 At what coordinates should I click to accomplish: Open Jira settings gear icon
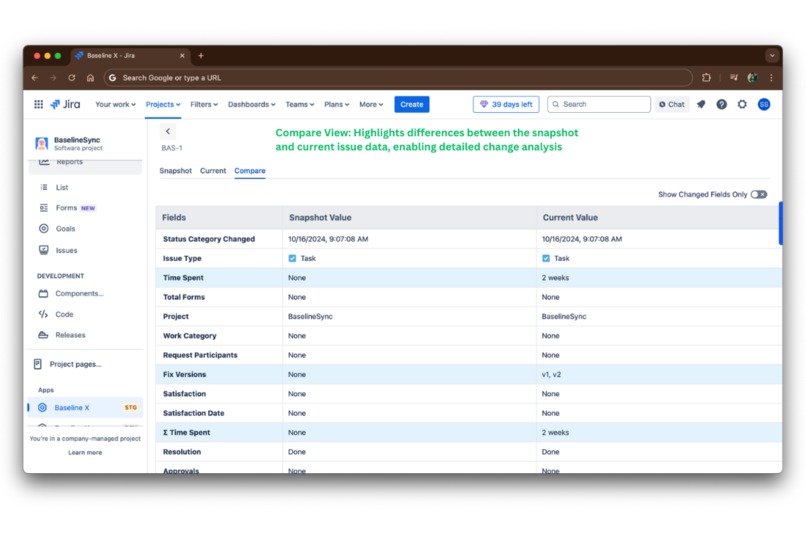pyautogui.click(x=742, y=104)
